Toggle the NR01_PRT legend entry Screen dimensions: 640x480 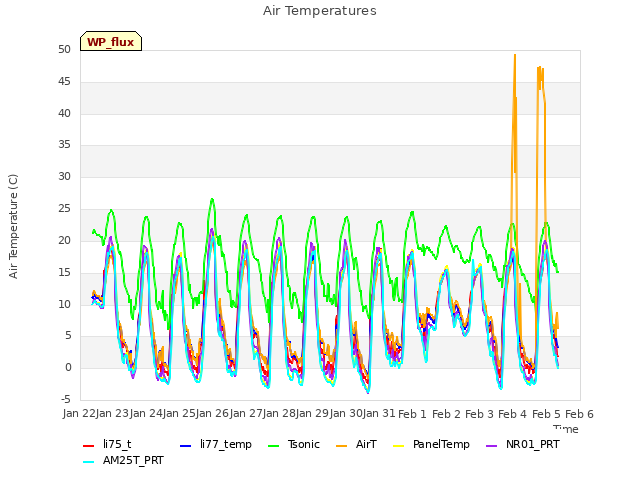pyautogui.click(x=523, y=444)
